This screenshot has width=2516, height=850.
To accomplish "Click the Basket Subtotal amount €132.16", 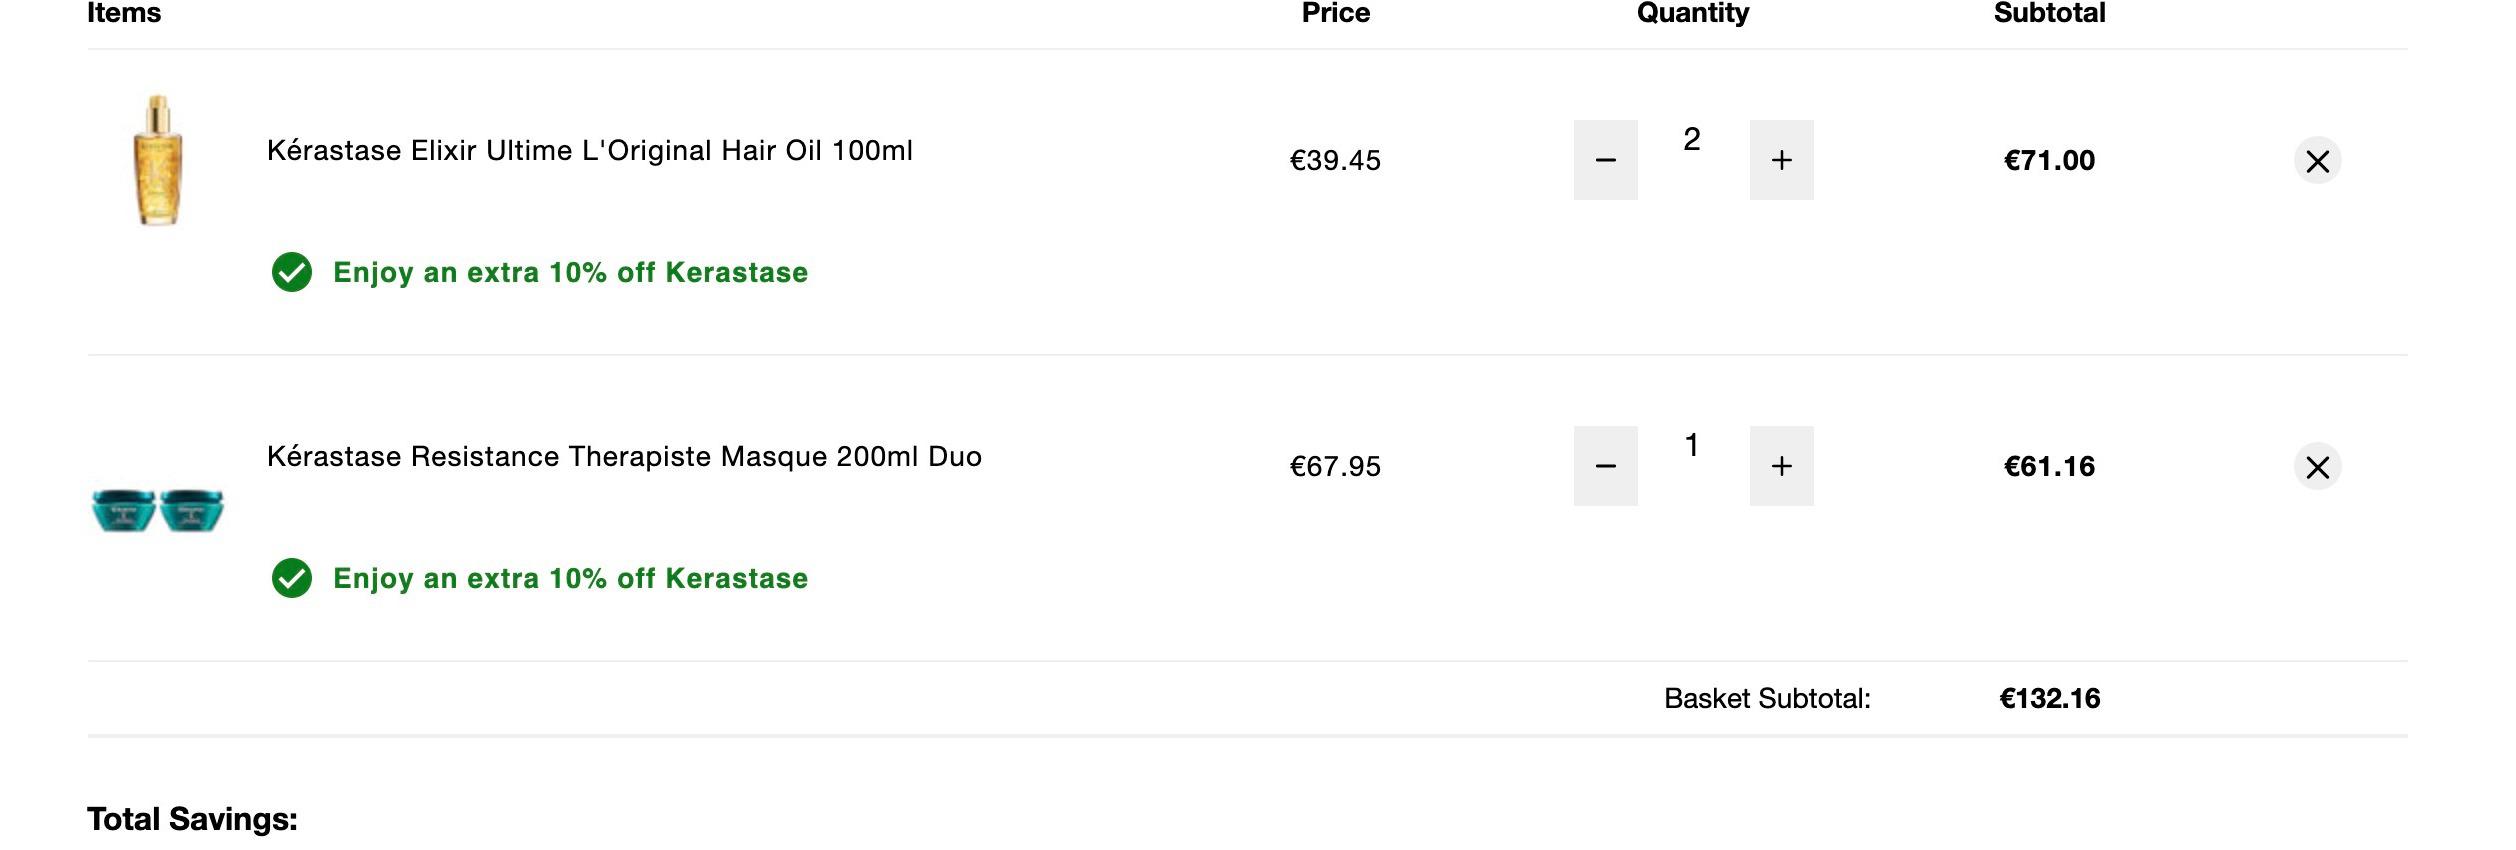I will tap(2049, 698).
